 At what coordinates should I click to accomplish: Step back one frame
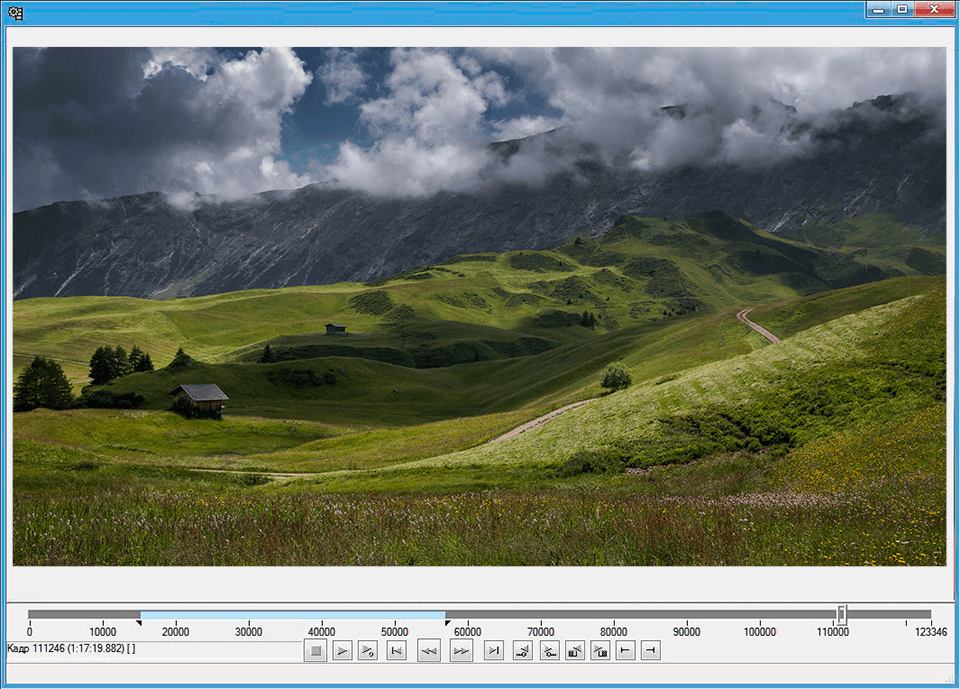pyautogui.click(x=429, y=650)
